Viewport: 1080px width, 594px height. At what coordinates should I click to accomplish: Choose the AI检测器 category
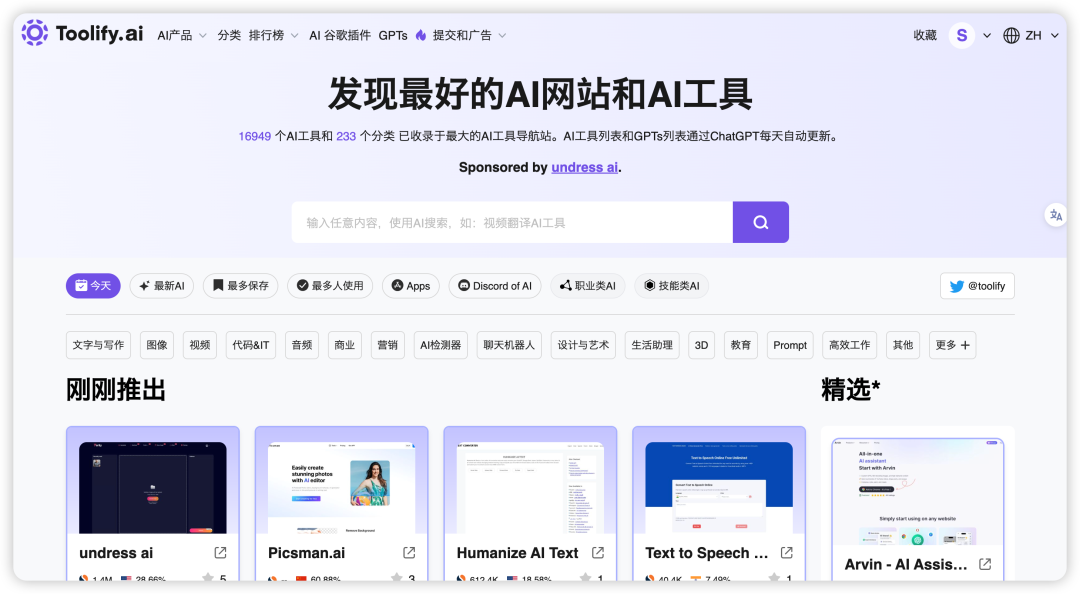[441, 345]
